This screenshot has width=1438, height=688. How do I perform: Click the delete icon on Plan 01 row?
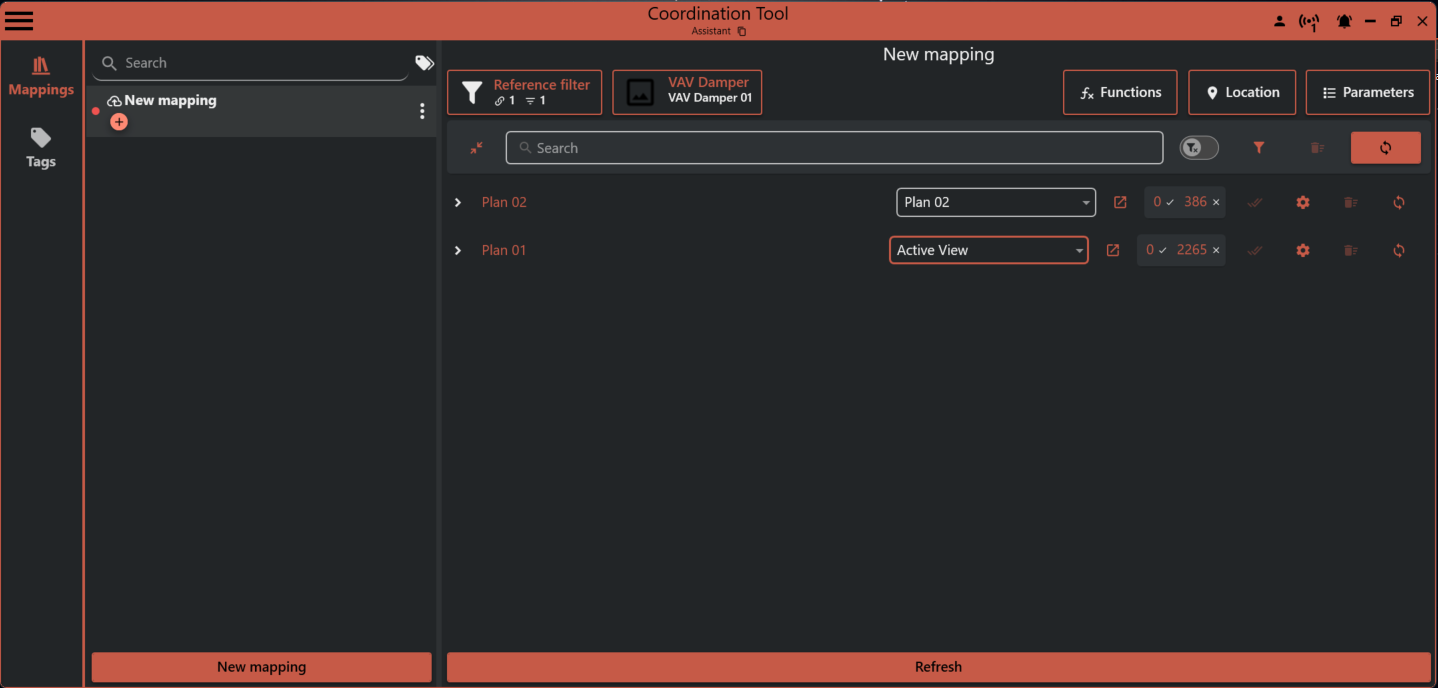(1351, 250)
